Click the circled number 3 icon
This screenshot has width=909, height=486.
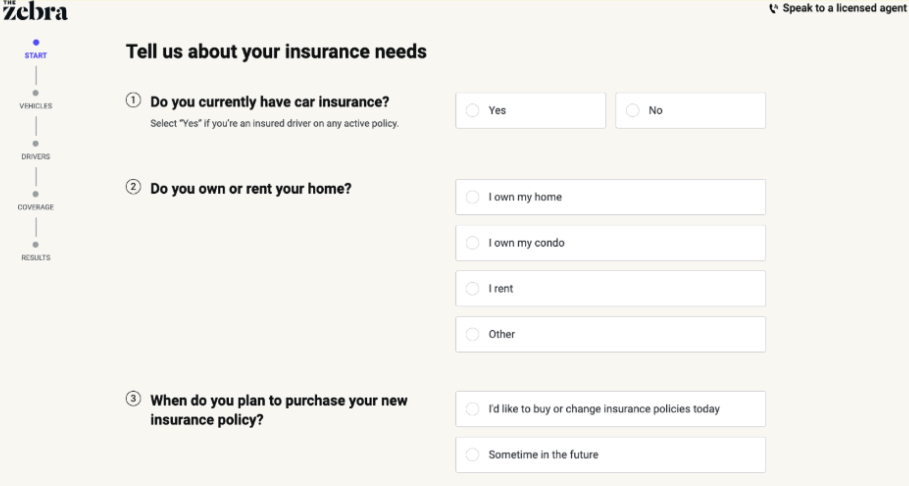point(133,399)
